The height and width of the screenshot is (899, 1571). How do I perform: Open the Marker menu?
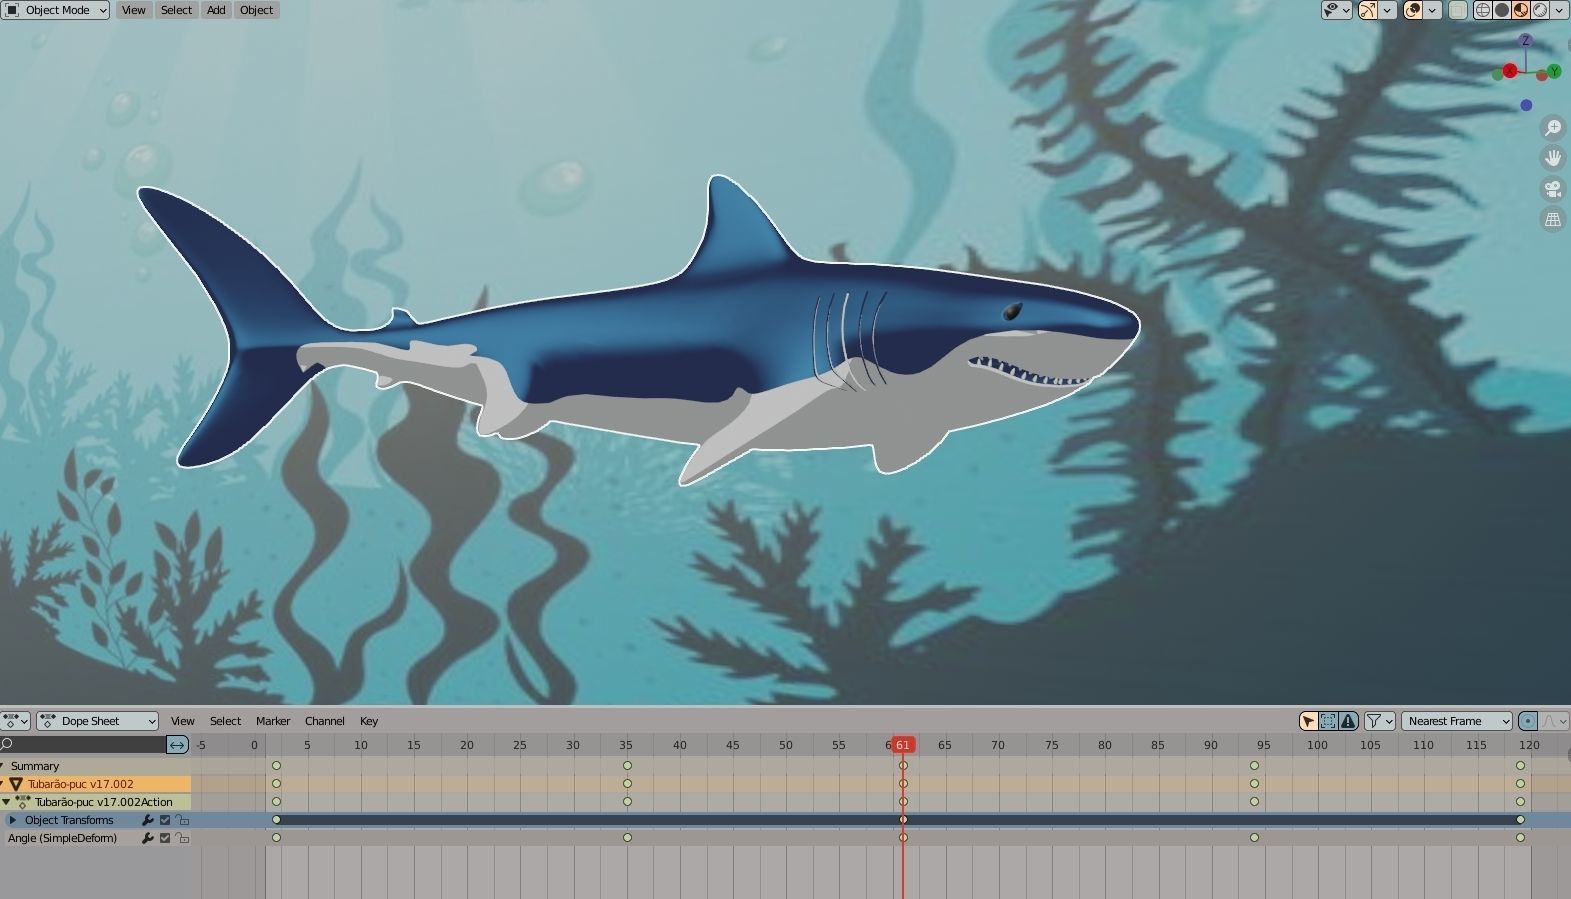point(273,721)
